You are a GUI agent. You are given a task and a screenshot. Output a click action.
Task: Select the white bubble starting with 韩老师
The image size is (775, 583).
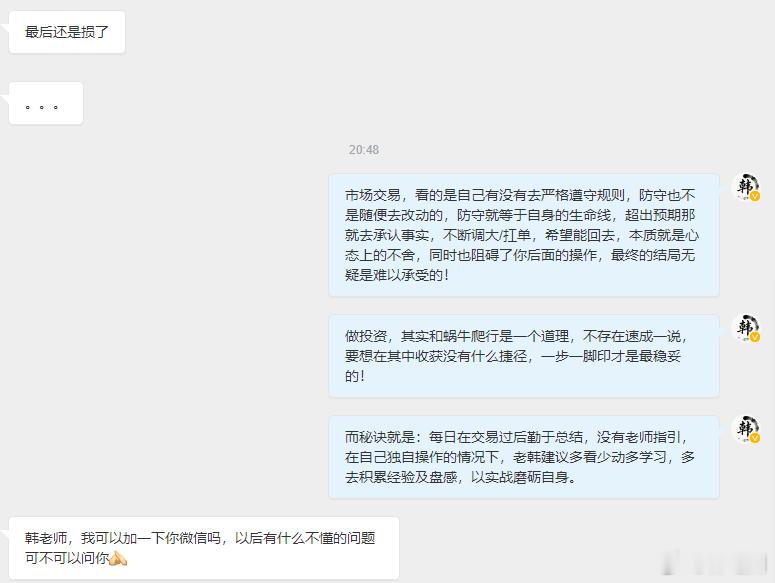(204, 548)
